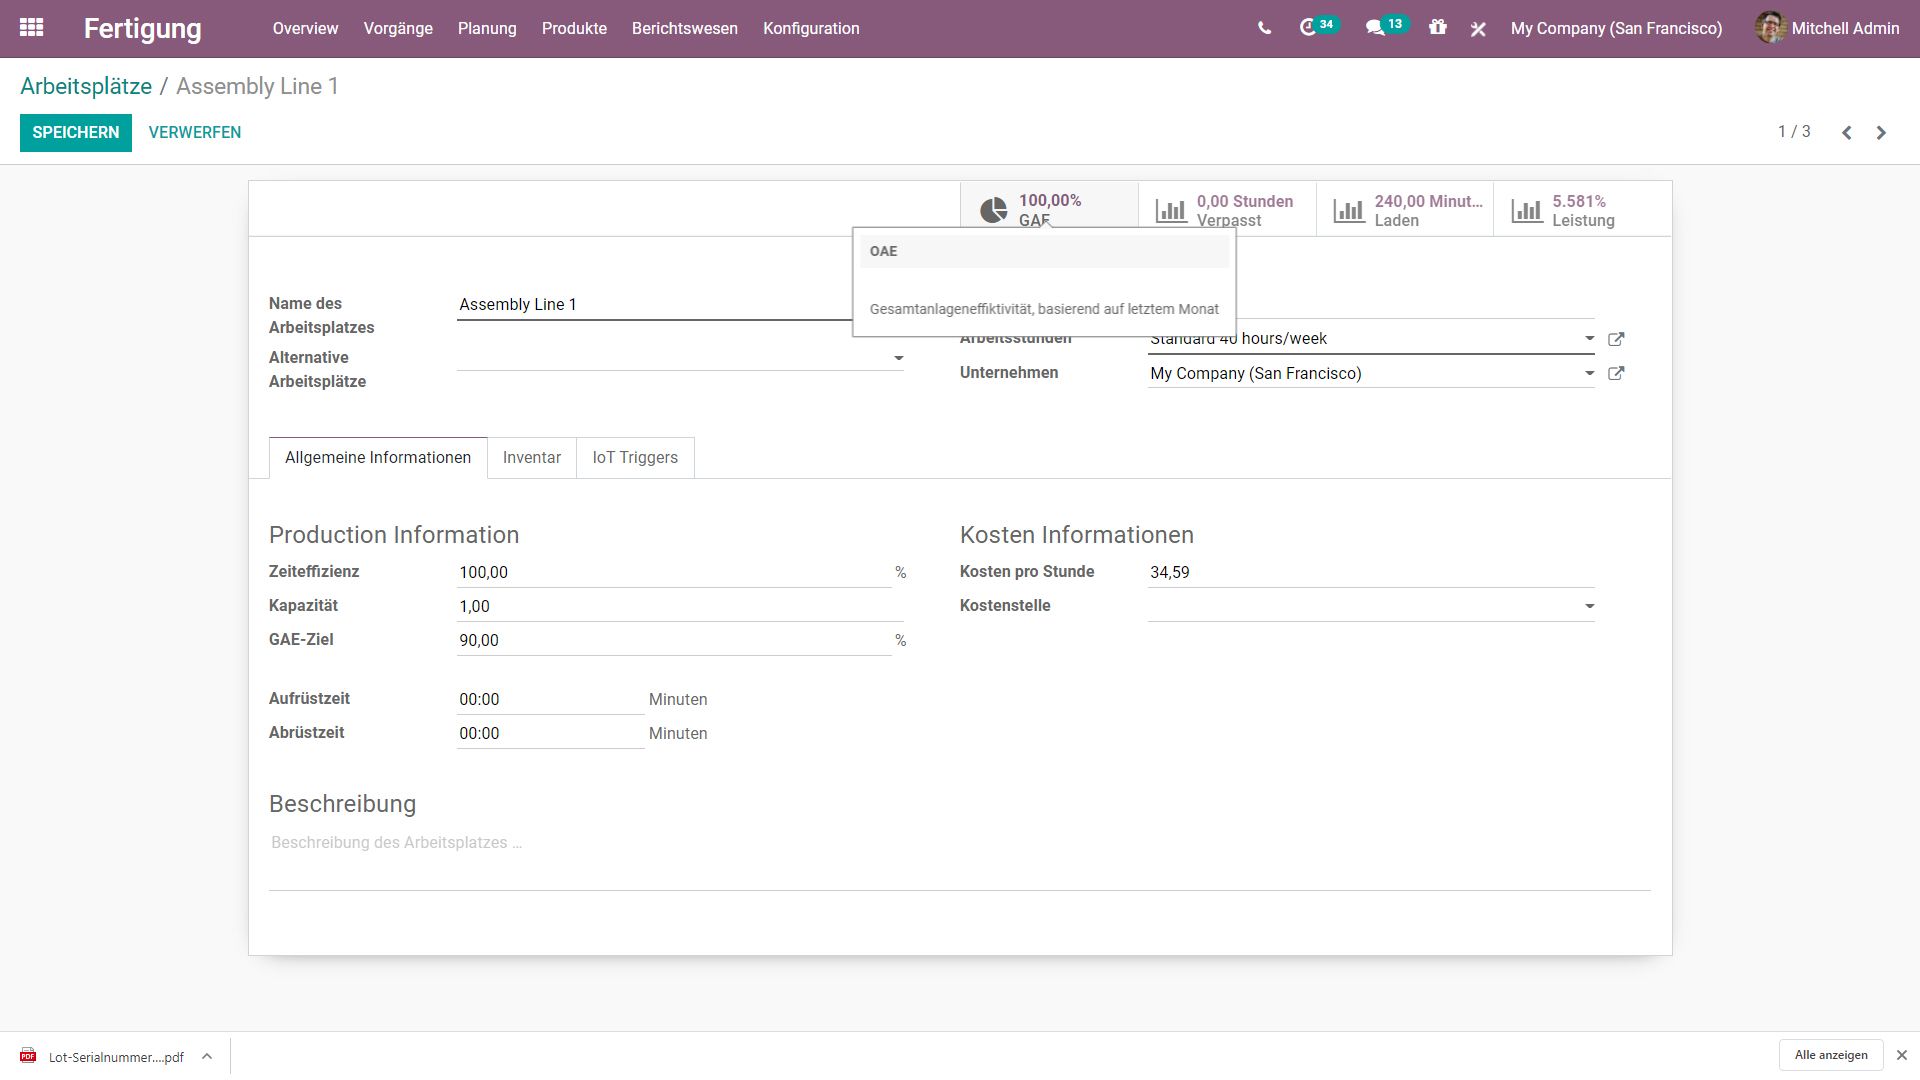Open the Berichtswesen menu
The image size is (1920, 1080).
(684, 28)
